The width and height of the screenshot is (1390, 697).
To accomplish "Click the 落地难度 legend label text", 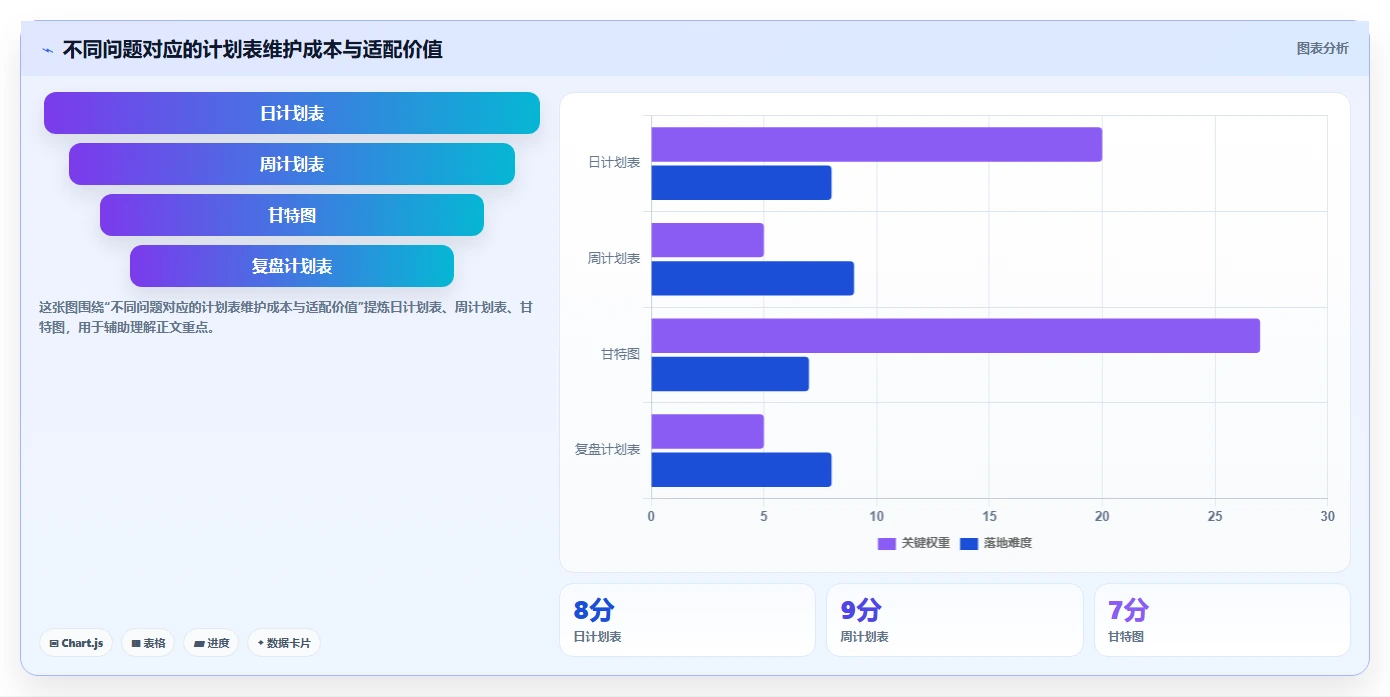I will click(x=1007, y=543).
